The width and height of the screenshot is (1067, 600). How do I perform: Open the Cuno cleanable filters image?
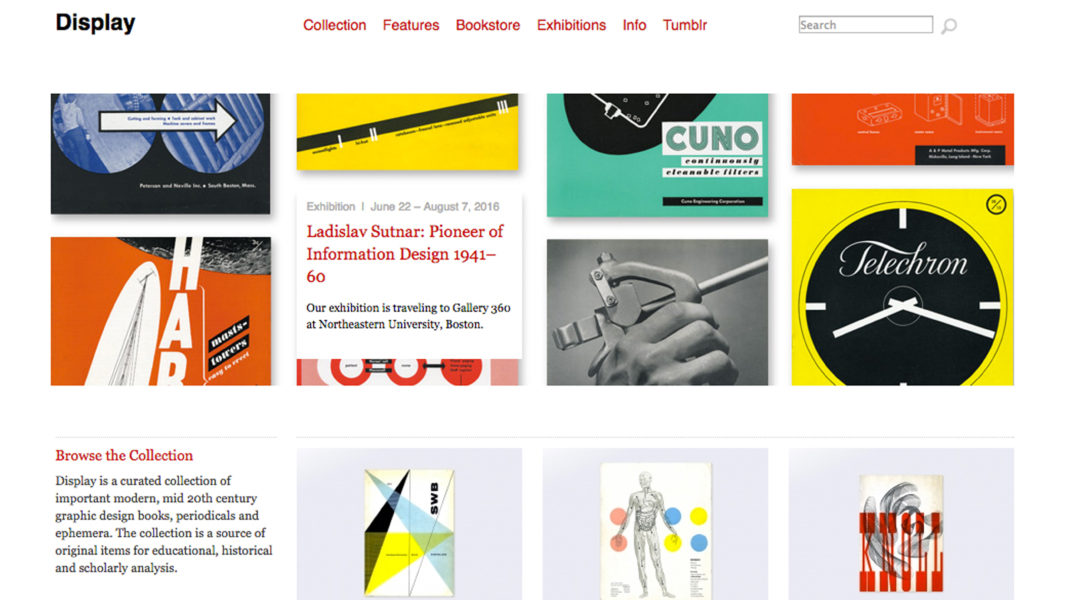pyautogui.click(x=657, y=155)
